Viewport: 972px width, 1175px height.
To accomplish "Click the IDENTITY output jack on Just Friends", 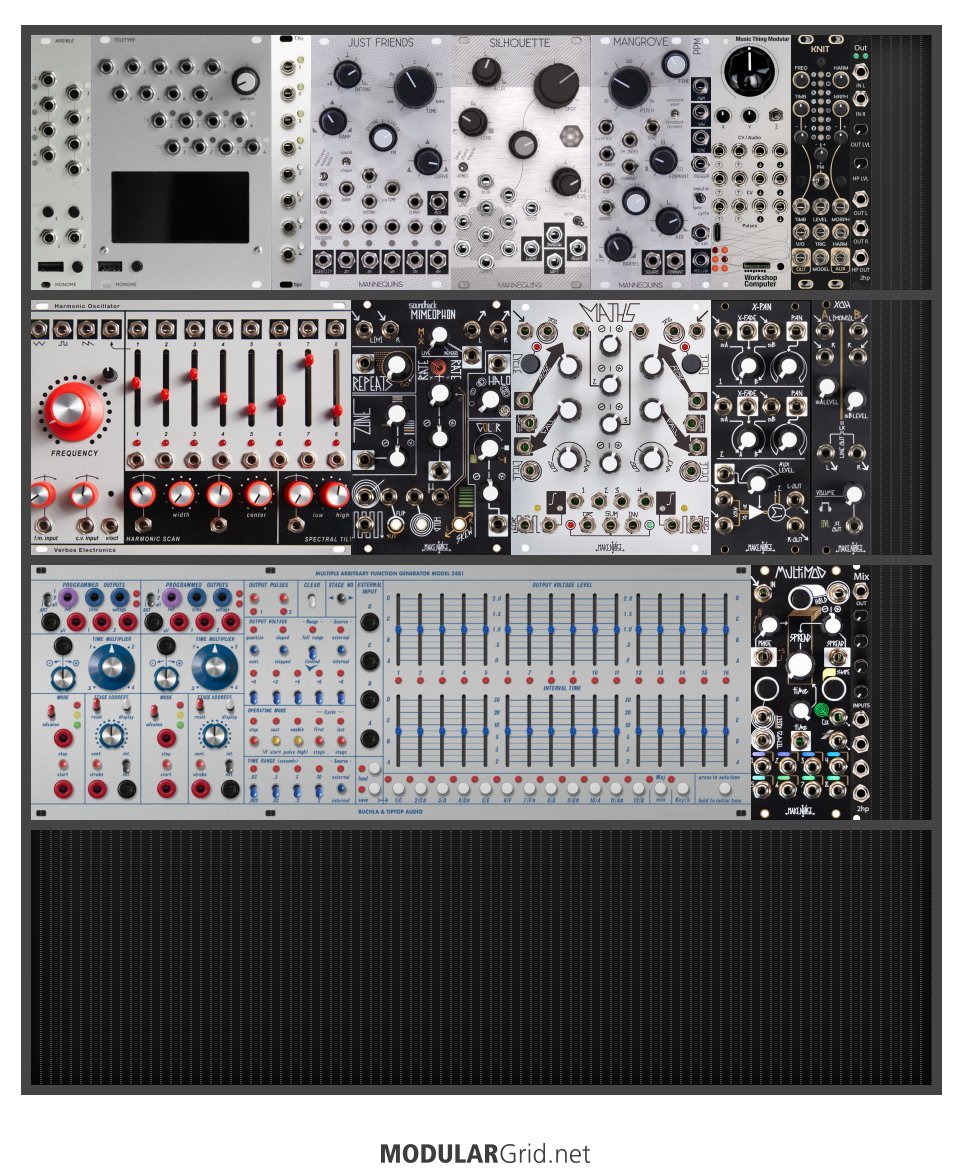I will [324, 260].
